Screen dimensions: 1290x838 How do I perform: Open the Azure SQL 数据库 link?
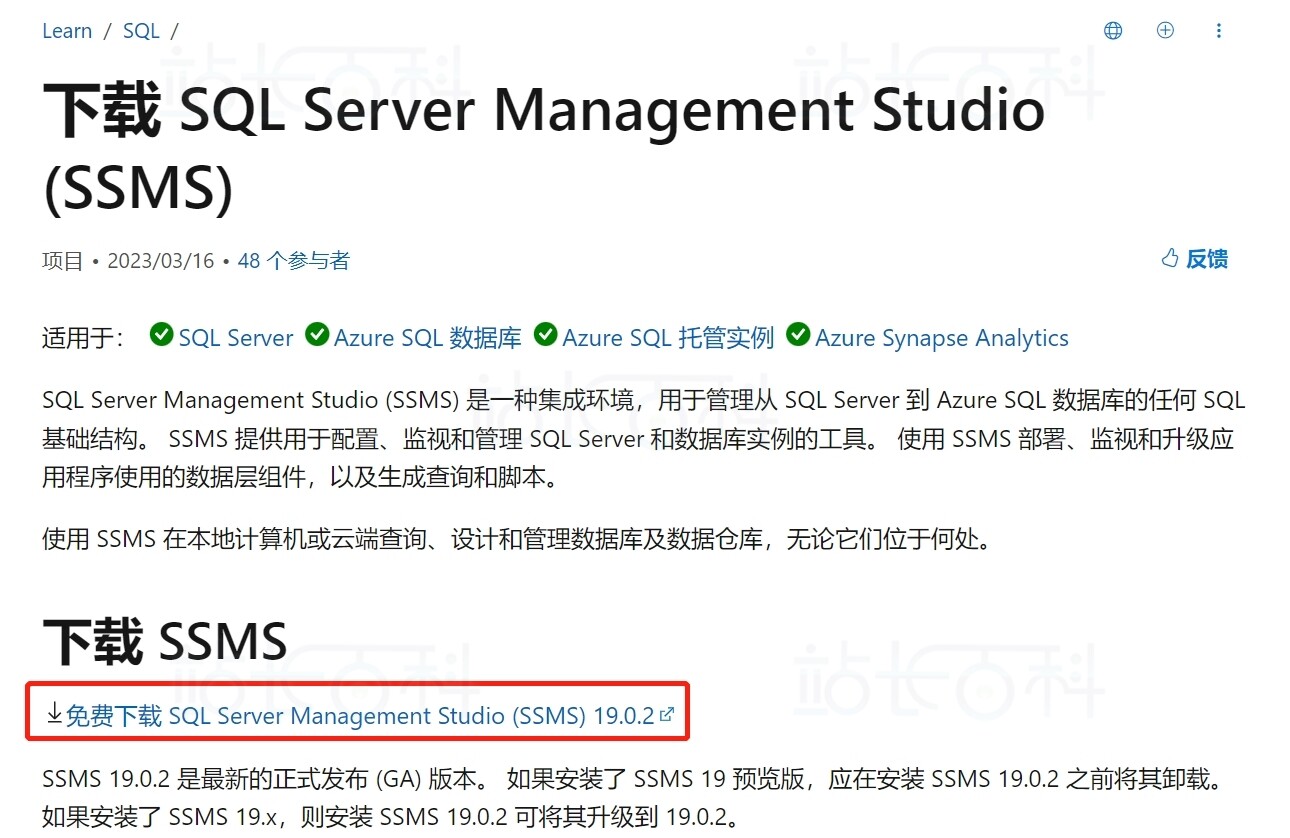click(x=428, y=338)
